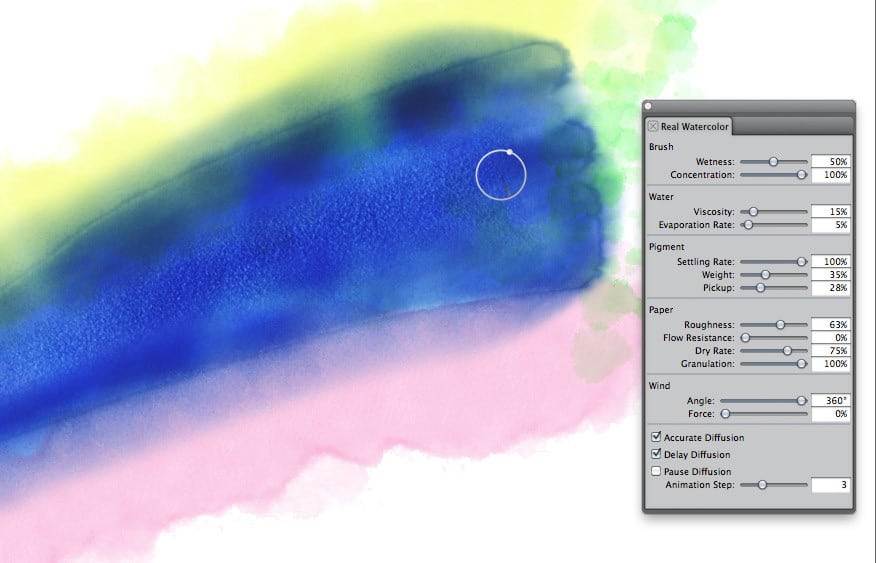Screen dimensions: 876x563
Task: Click the Evaporation Rate slider knob
Action: point(748,225)
